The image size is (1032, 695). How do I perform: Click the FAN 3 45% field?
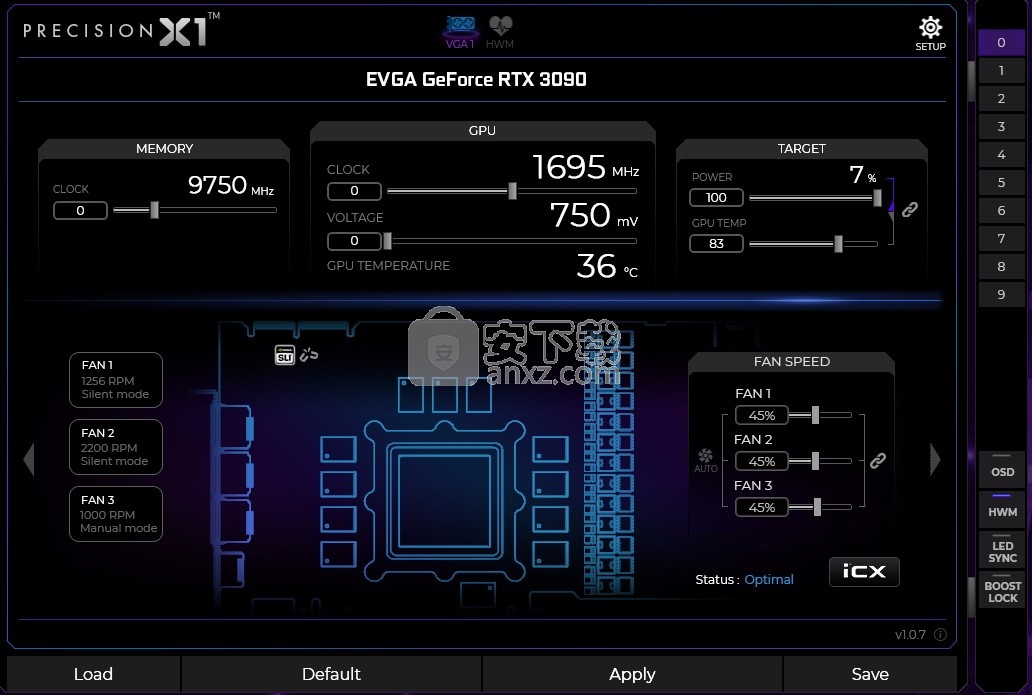click(x=761, y=507)
